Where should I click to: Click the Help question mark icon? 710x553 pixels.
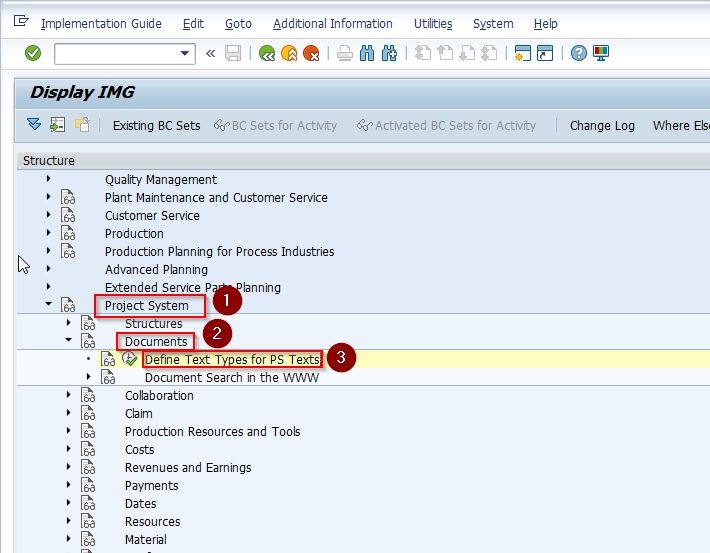[x=578, y=53]
